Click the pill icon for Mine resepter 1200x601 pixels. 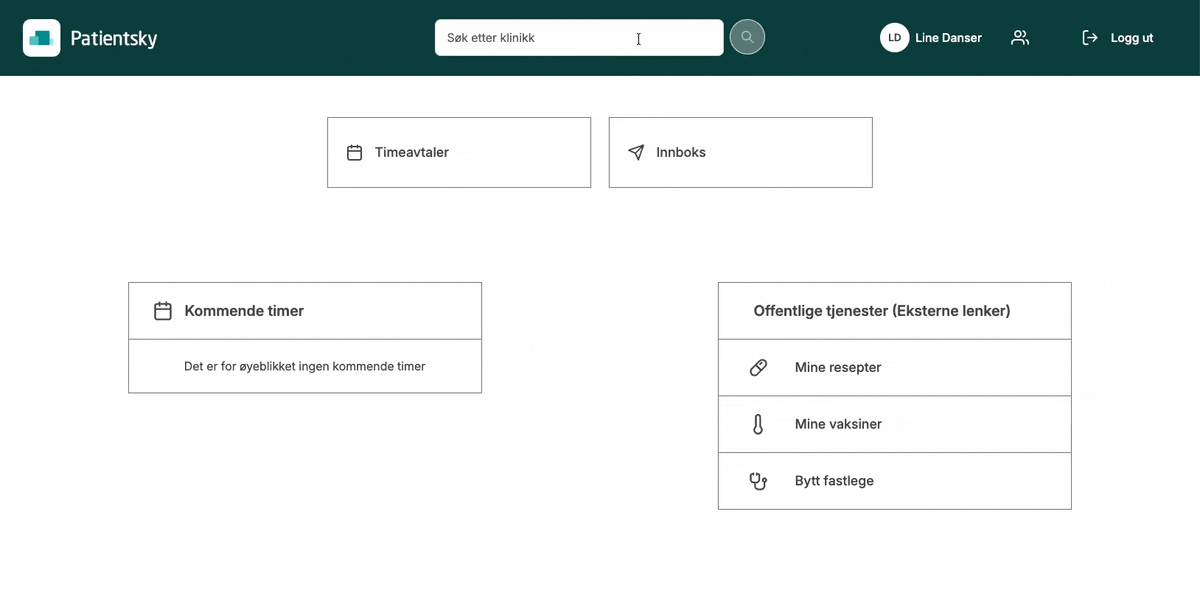(x=758, y=368)
